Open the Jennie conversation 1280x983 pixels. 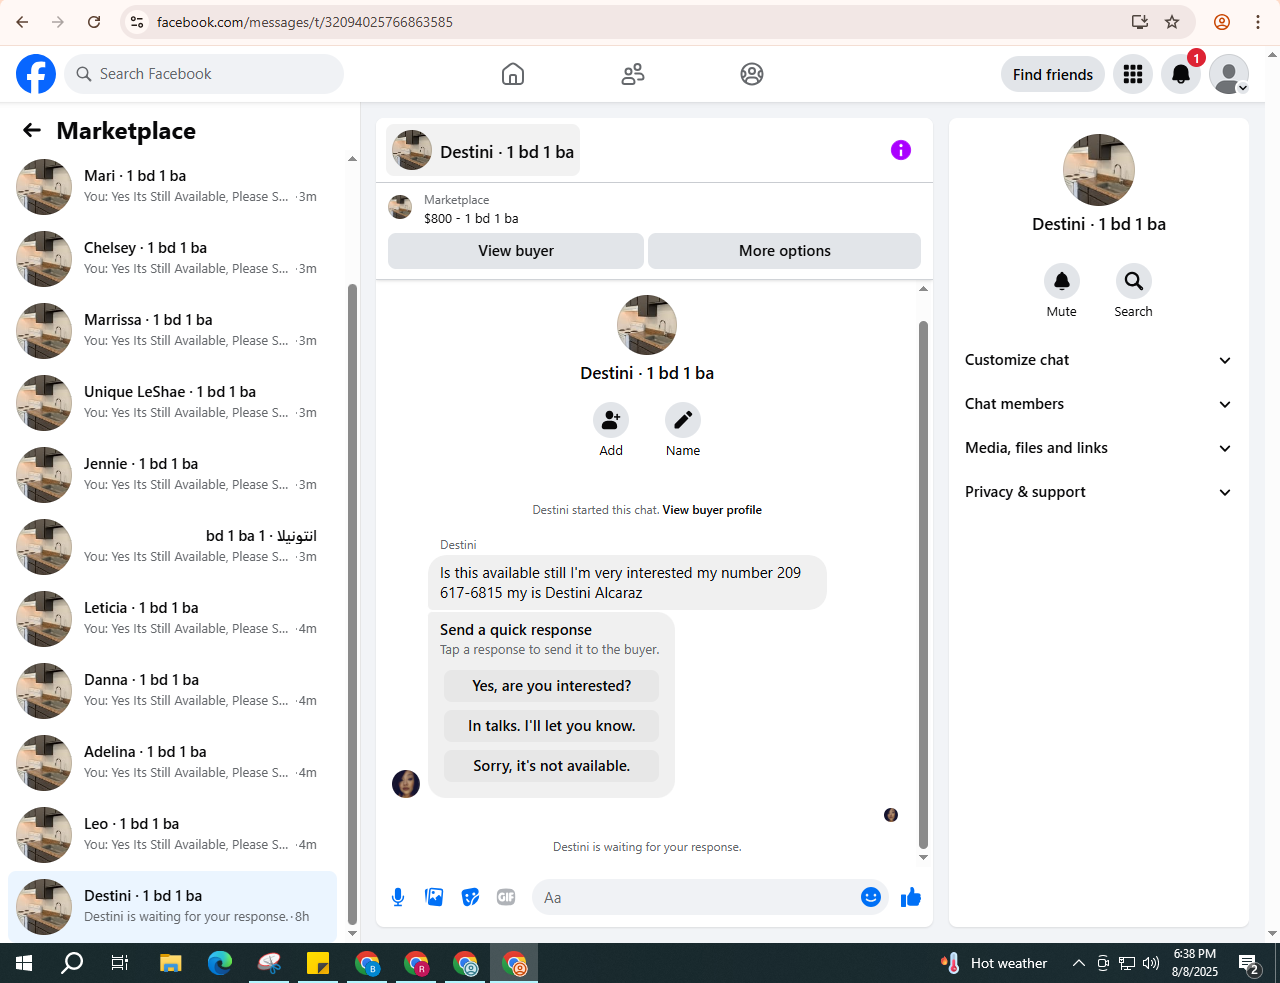[x=172, y=474]
